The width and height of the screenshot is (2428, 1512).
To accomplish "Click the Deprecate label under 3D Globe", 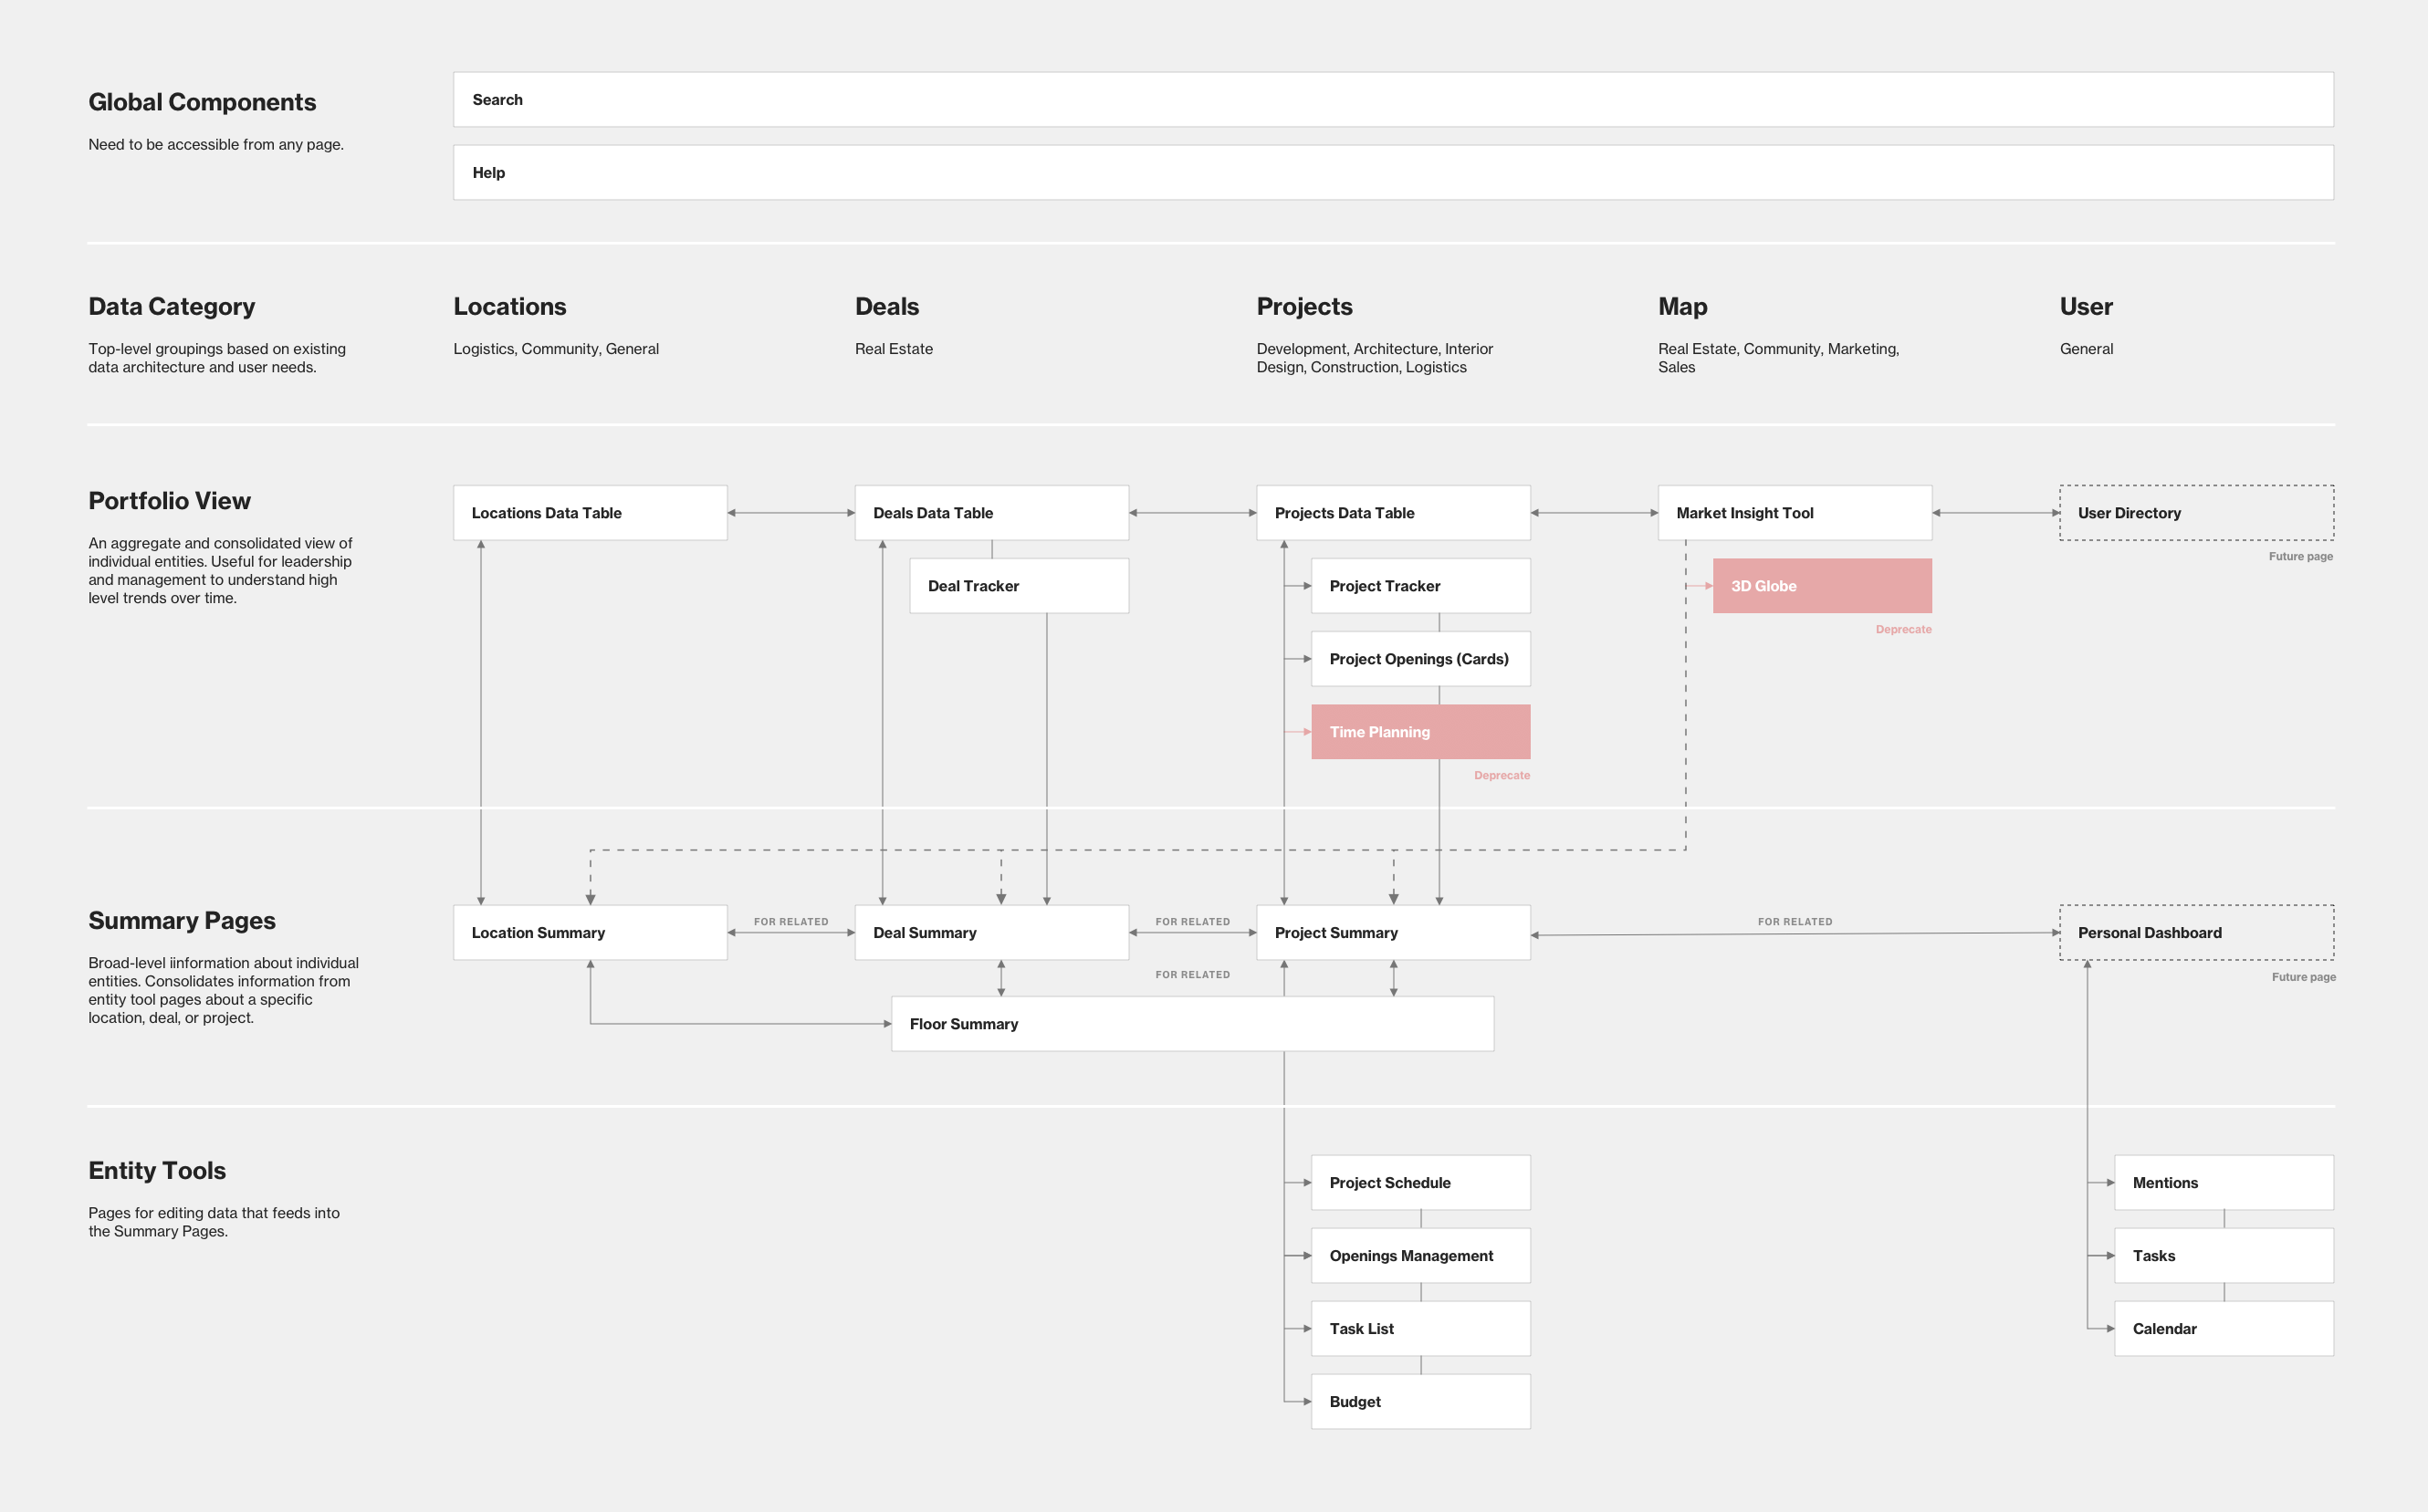I will (x=1903, y=629).
